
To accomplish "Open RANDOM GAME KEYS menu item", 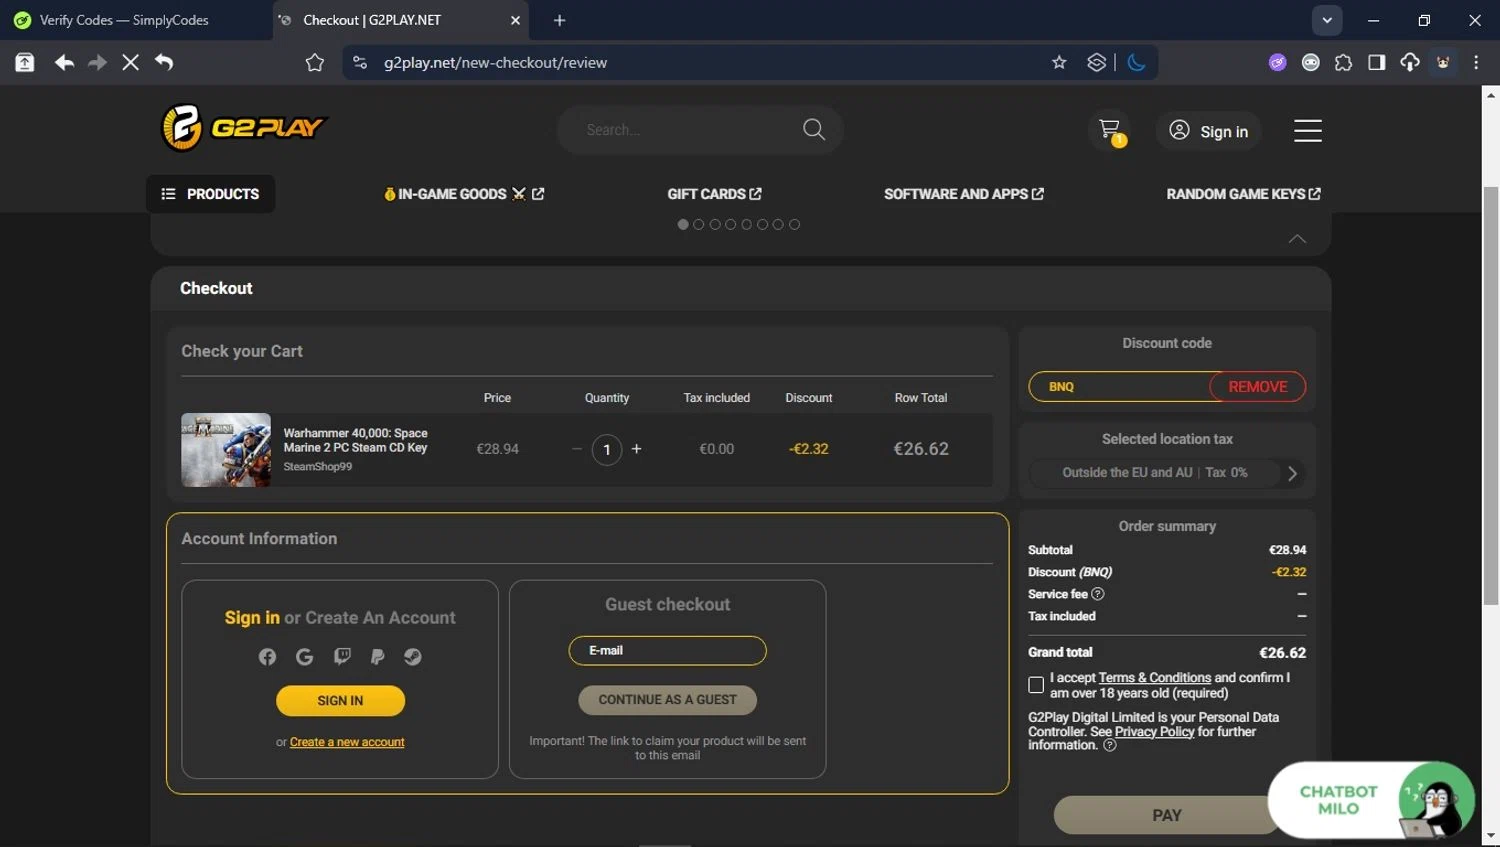I will coord(1243,194).
